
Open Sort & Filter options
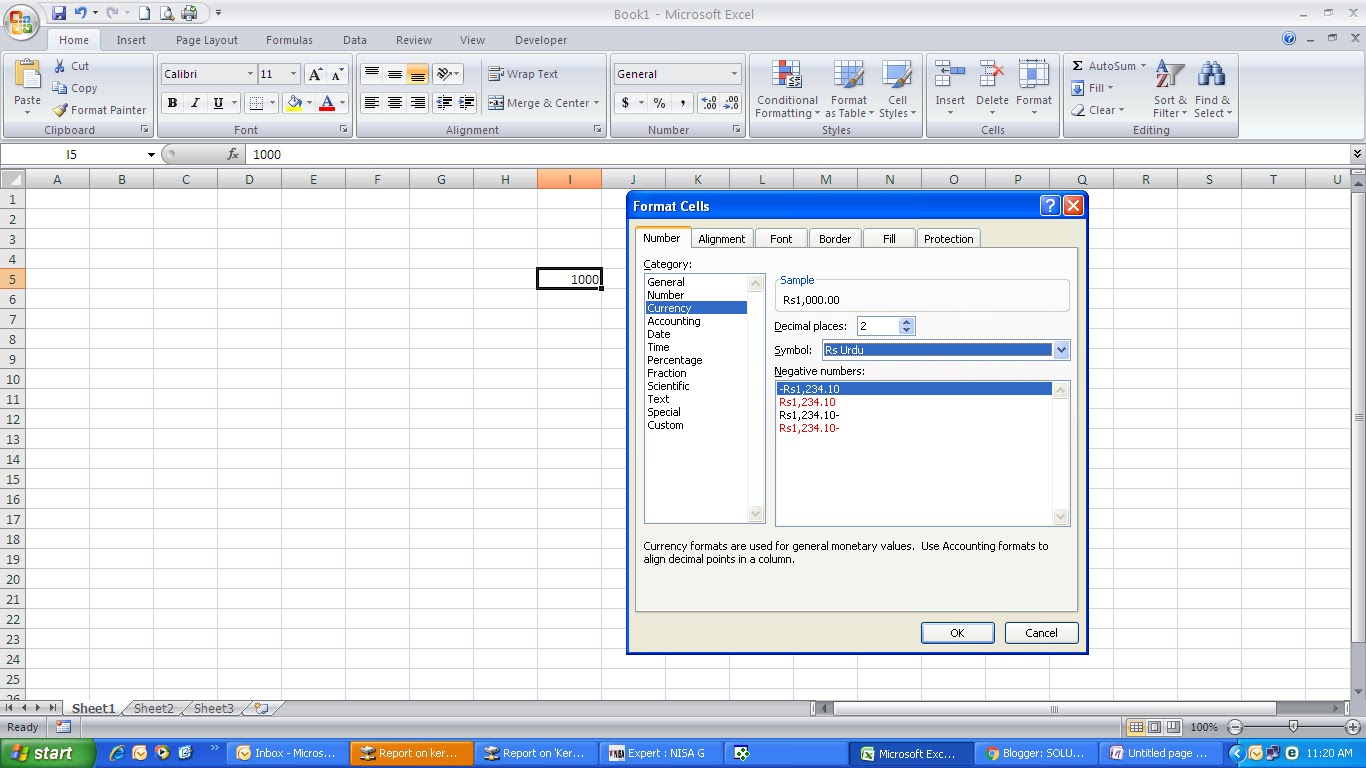tap(1168, 90)
